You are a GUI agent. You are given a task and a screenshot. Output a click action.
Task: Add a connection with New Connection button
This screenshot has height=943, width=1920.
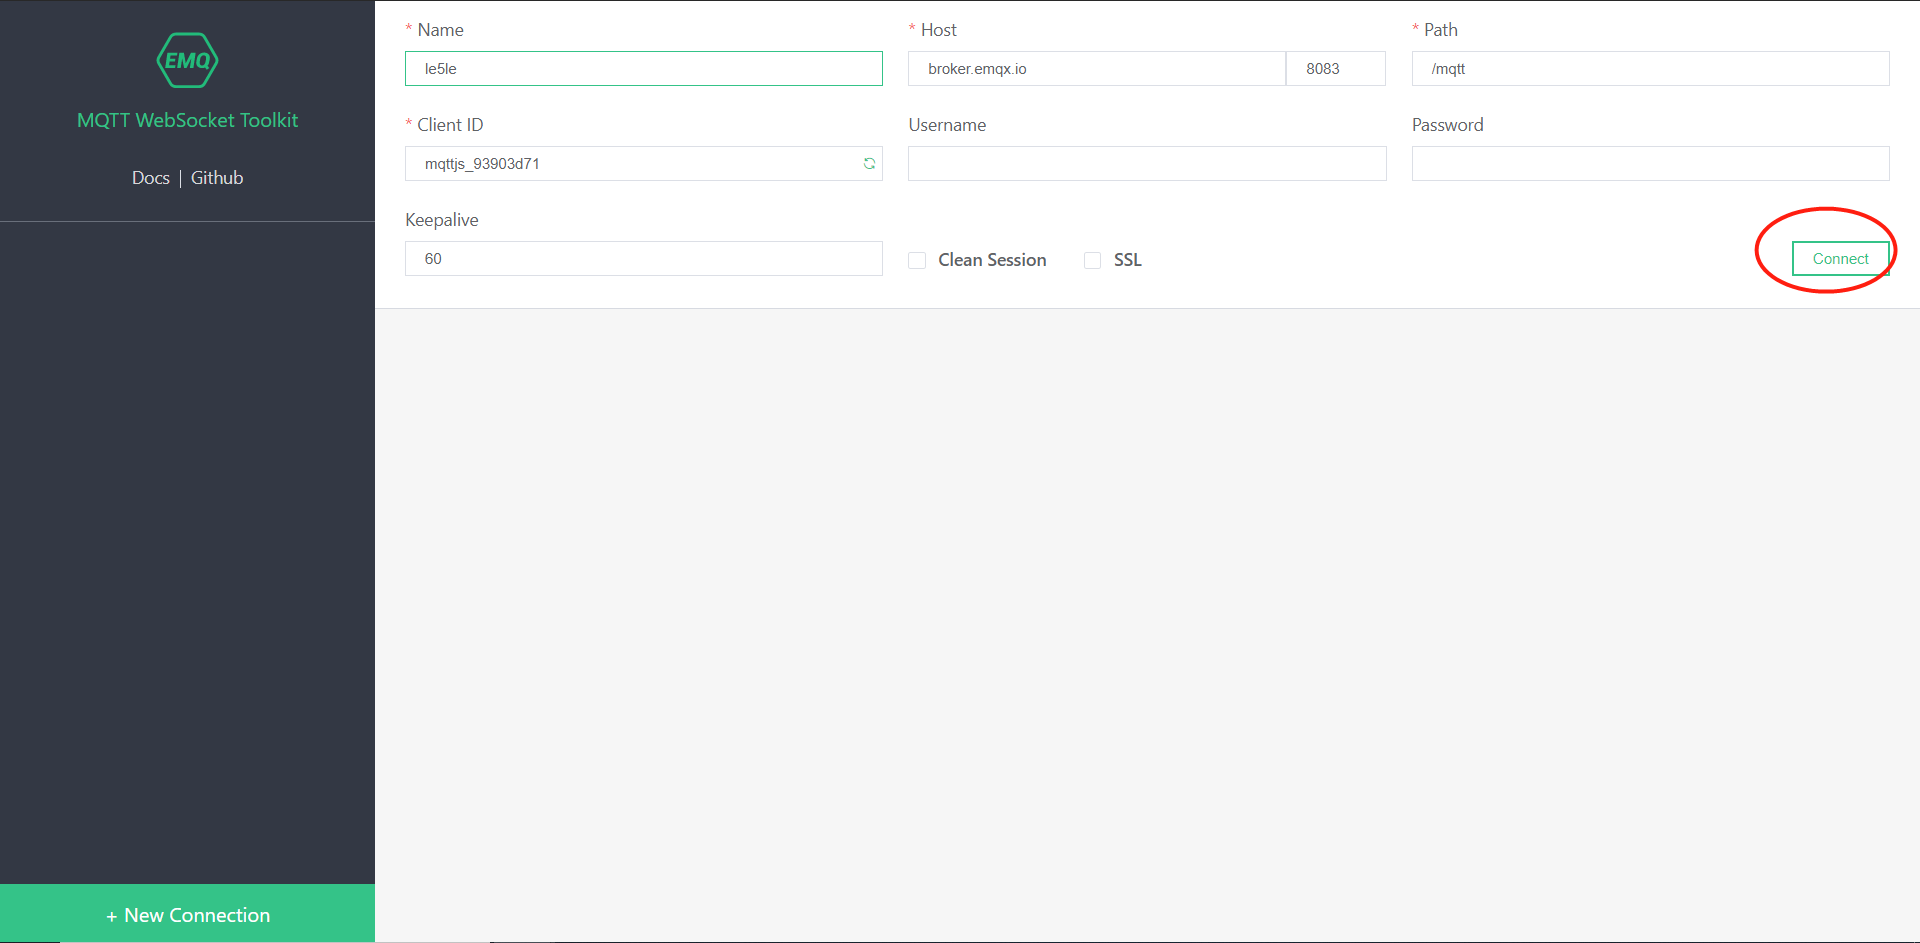(x=187, y=914)
